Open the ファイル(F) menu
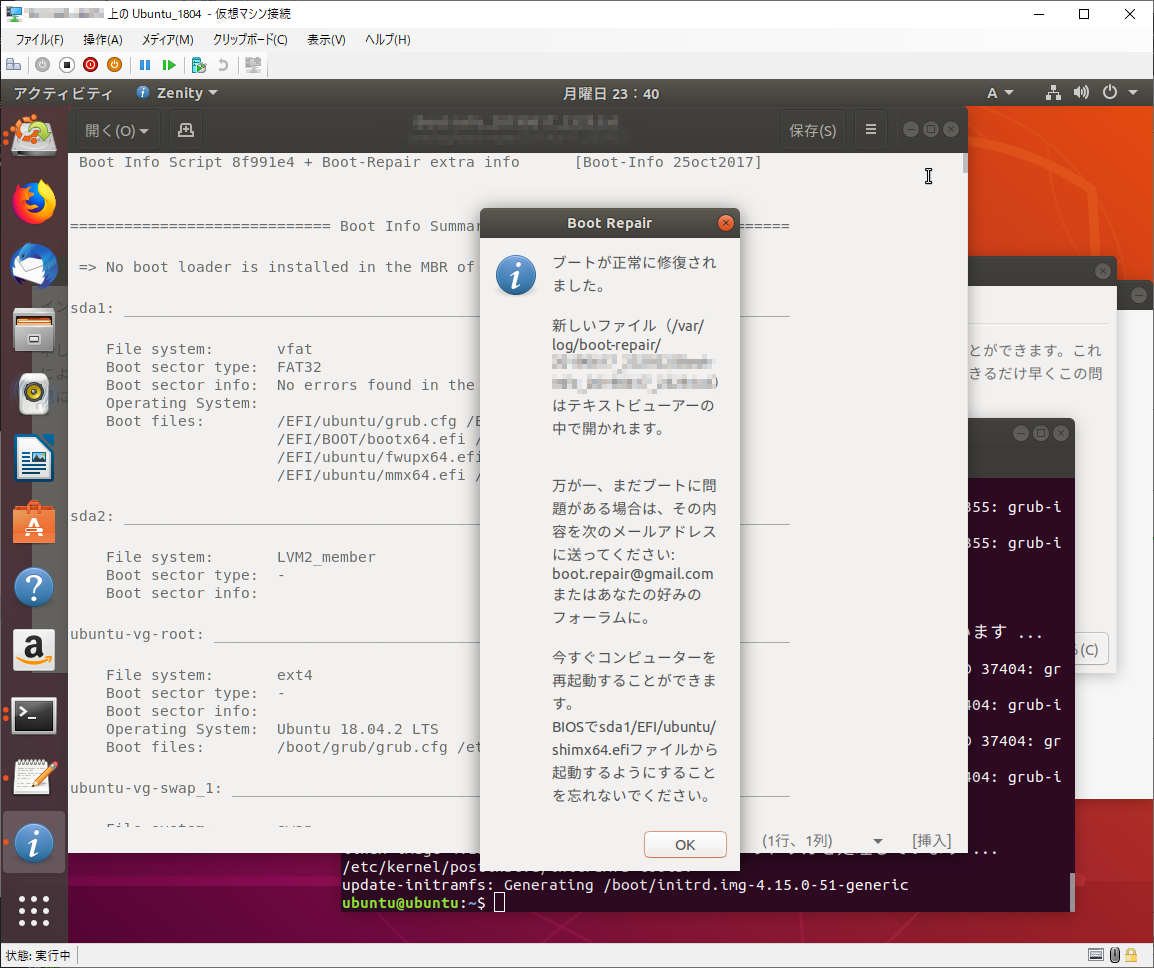Image resolution: width=1154 pixels, height=968 pixels. 39,40
